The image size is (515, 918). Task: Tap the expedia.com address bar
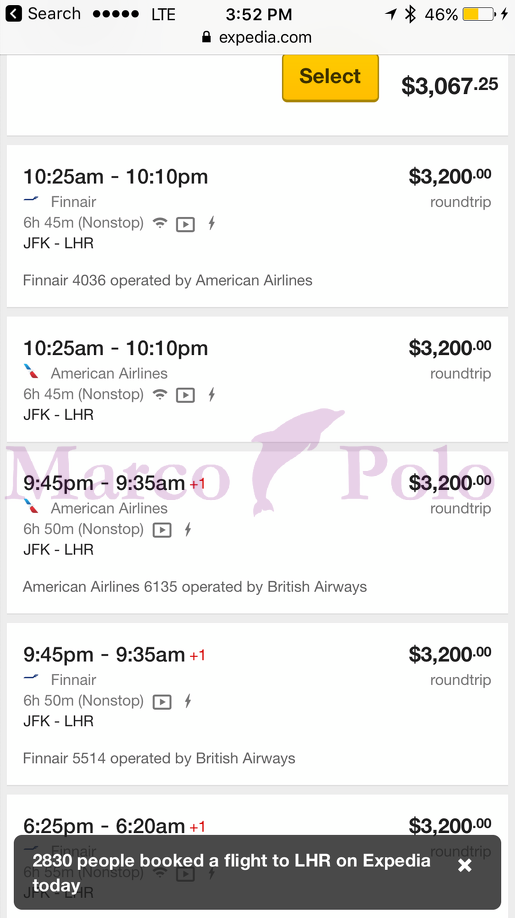(x=258, y=37)
